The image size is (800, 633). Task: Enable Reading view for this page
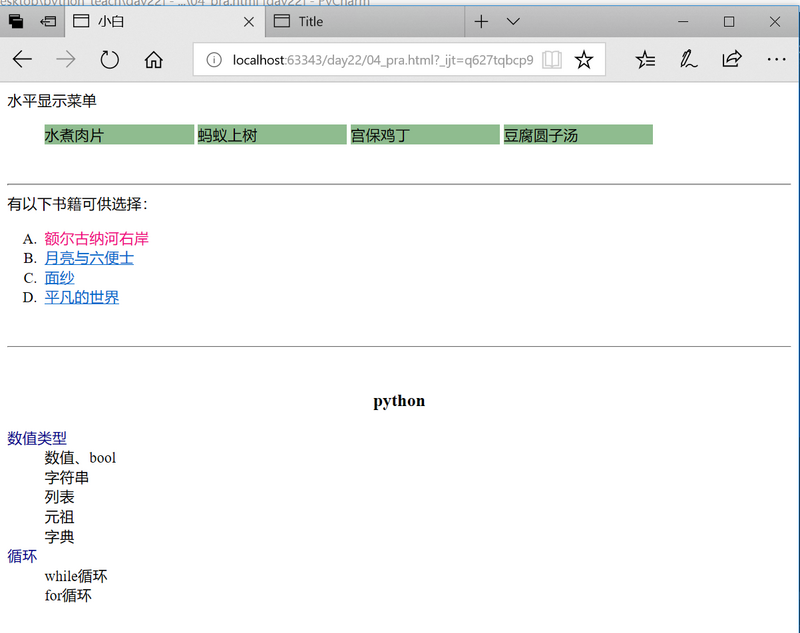pyautogui.click(x=551, y=59)
